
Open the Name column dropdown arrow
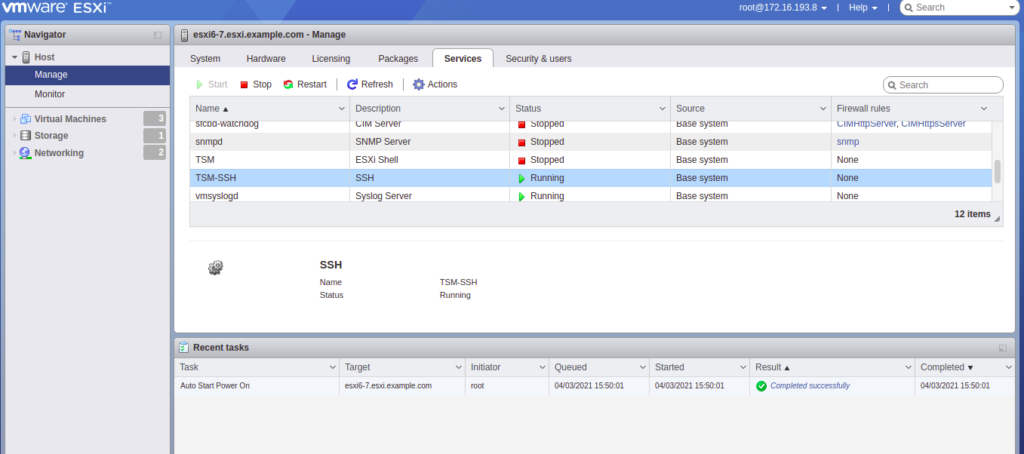tap(342, 108)
